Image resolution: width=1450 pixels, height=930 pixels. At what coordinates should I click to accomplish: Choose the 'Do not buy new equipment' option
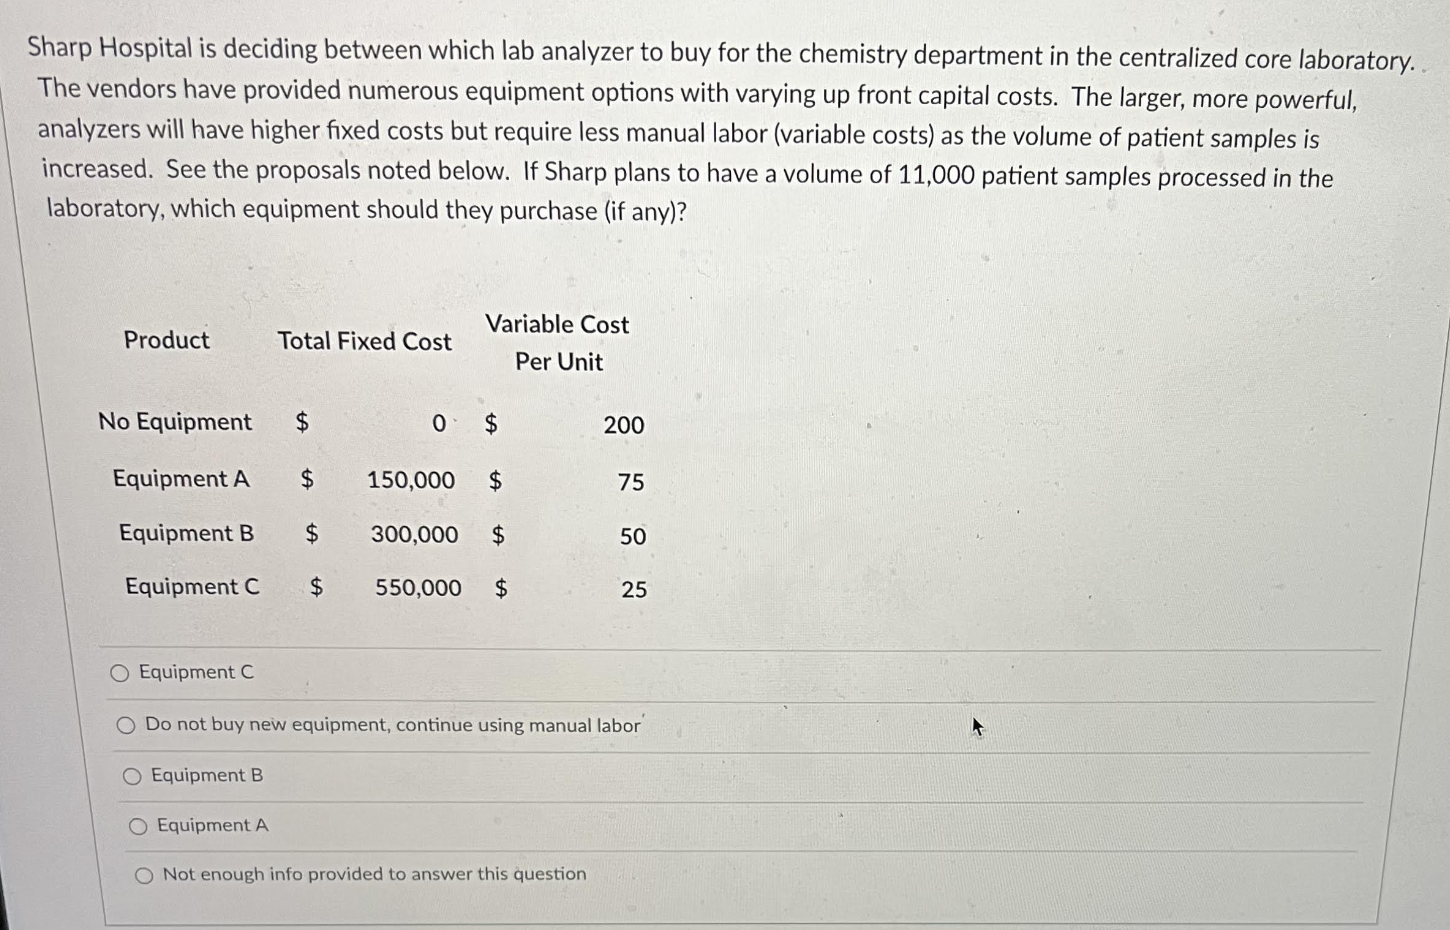(x=127, y=724)
